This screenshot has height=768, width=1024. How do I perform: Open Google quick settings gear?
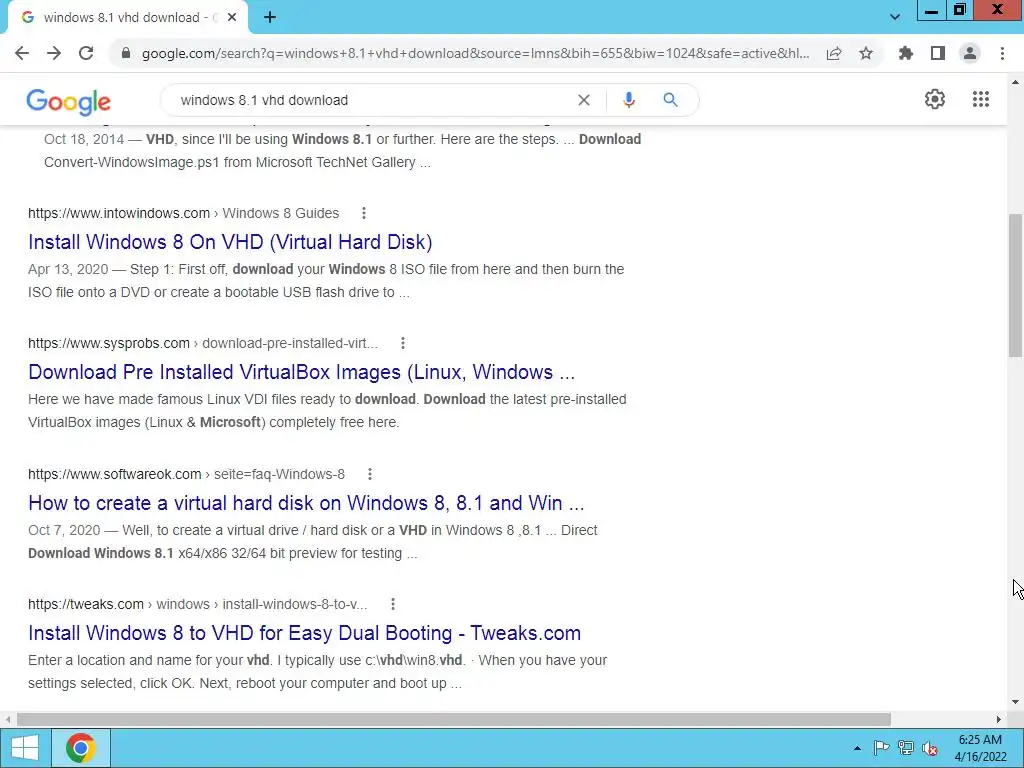click(935, 99)
